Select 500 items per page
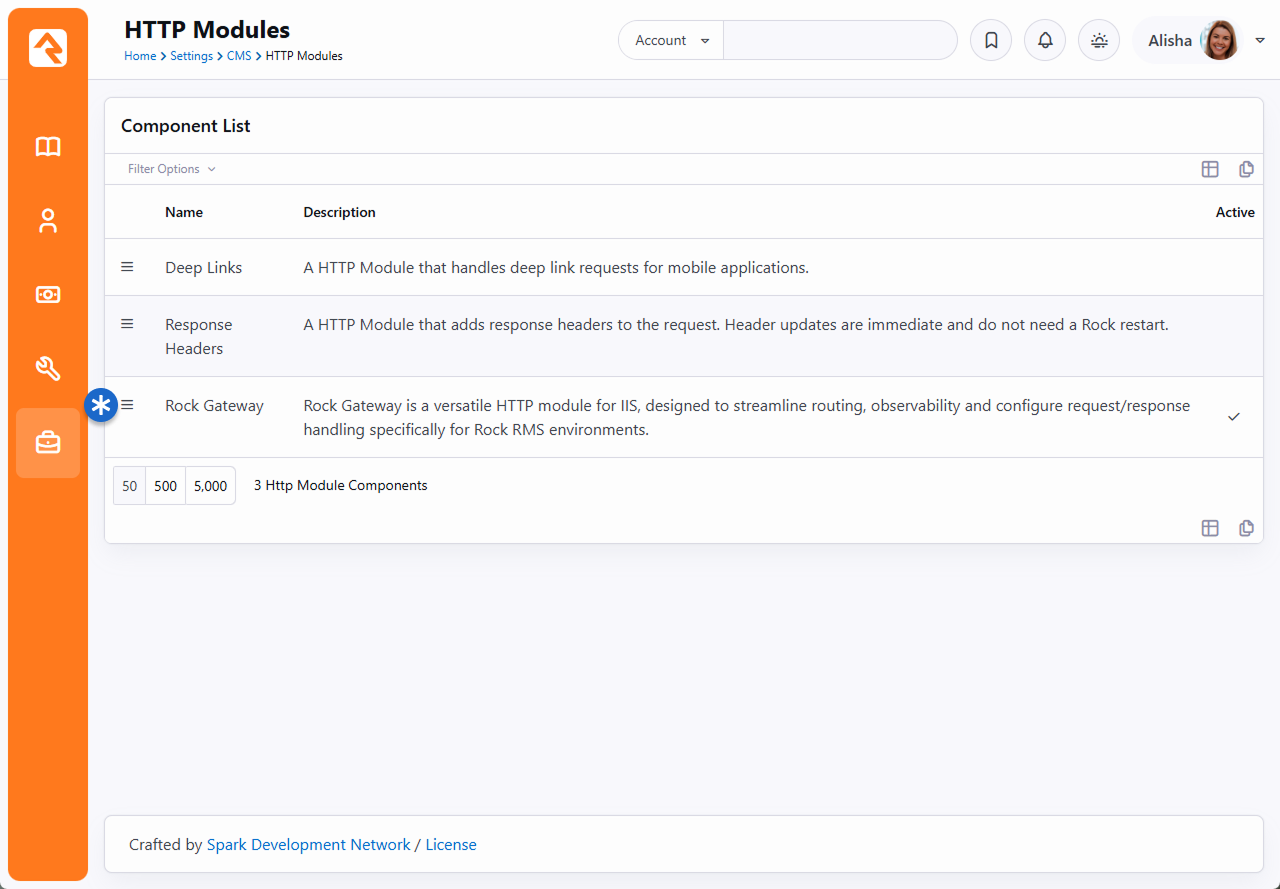 pyautogui.click(x=166, y=486)
